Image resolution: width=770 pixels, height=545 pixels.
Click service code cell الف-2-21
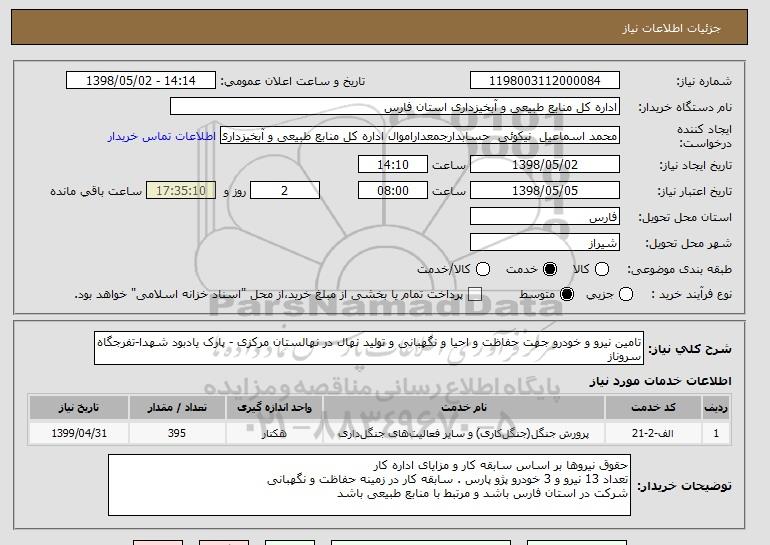653,433
